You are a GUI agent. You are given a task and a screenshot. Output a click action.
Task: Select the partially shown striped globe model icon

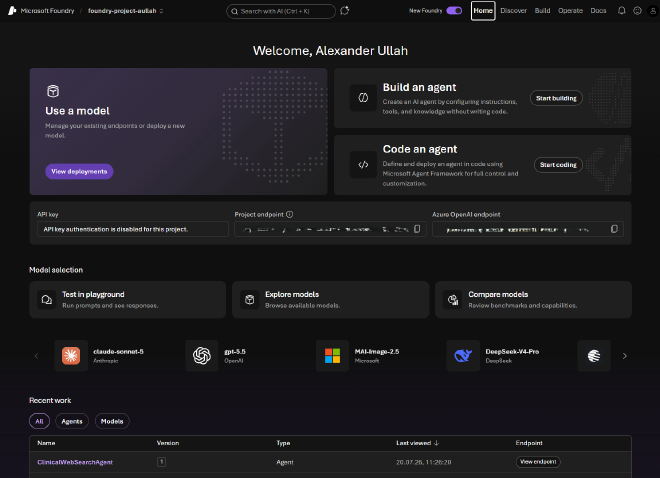click(x=594, y=356)
